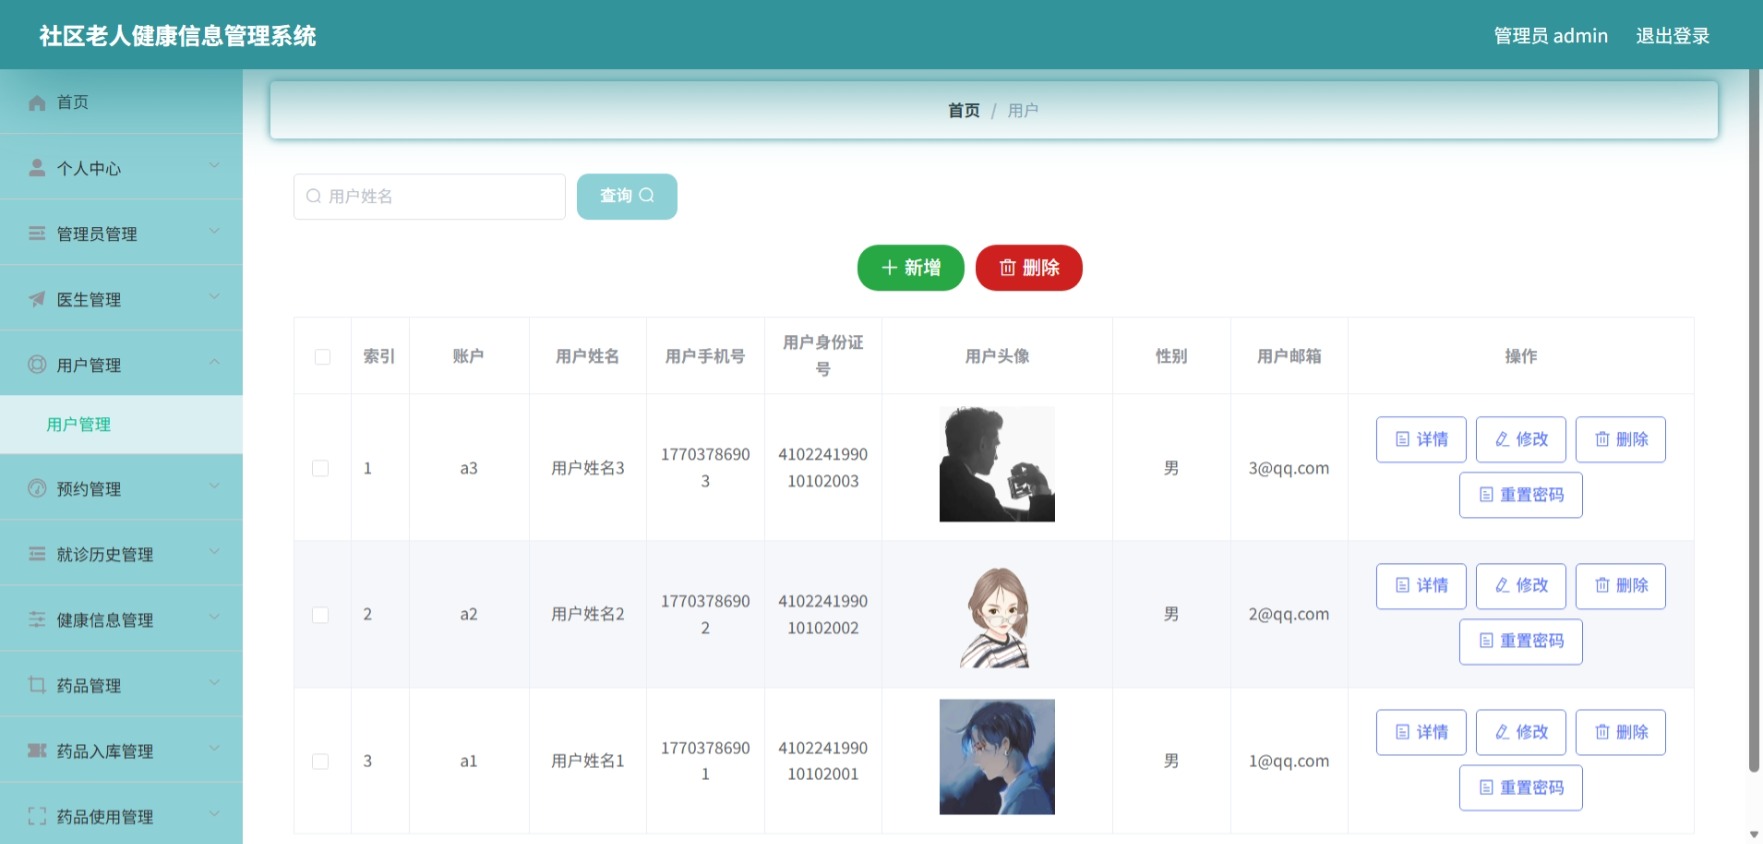Click the home icon beside 首页
Viewport: 1763px width, 844px height.
[x=37, y=102]
